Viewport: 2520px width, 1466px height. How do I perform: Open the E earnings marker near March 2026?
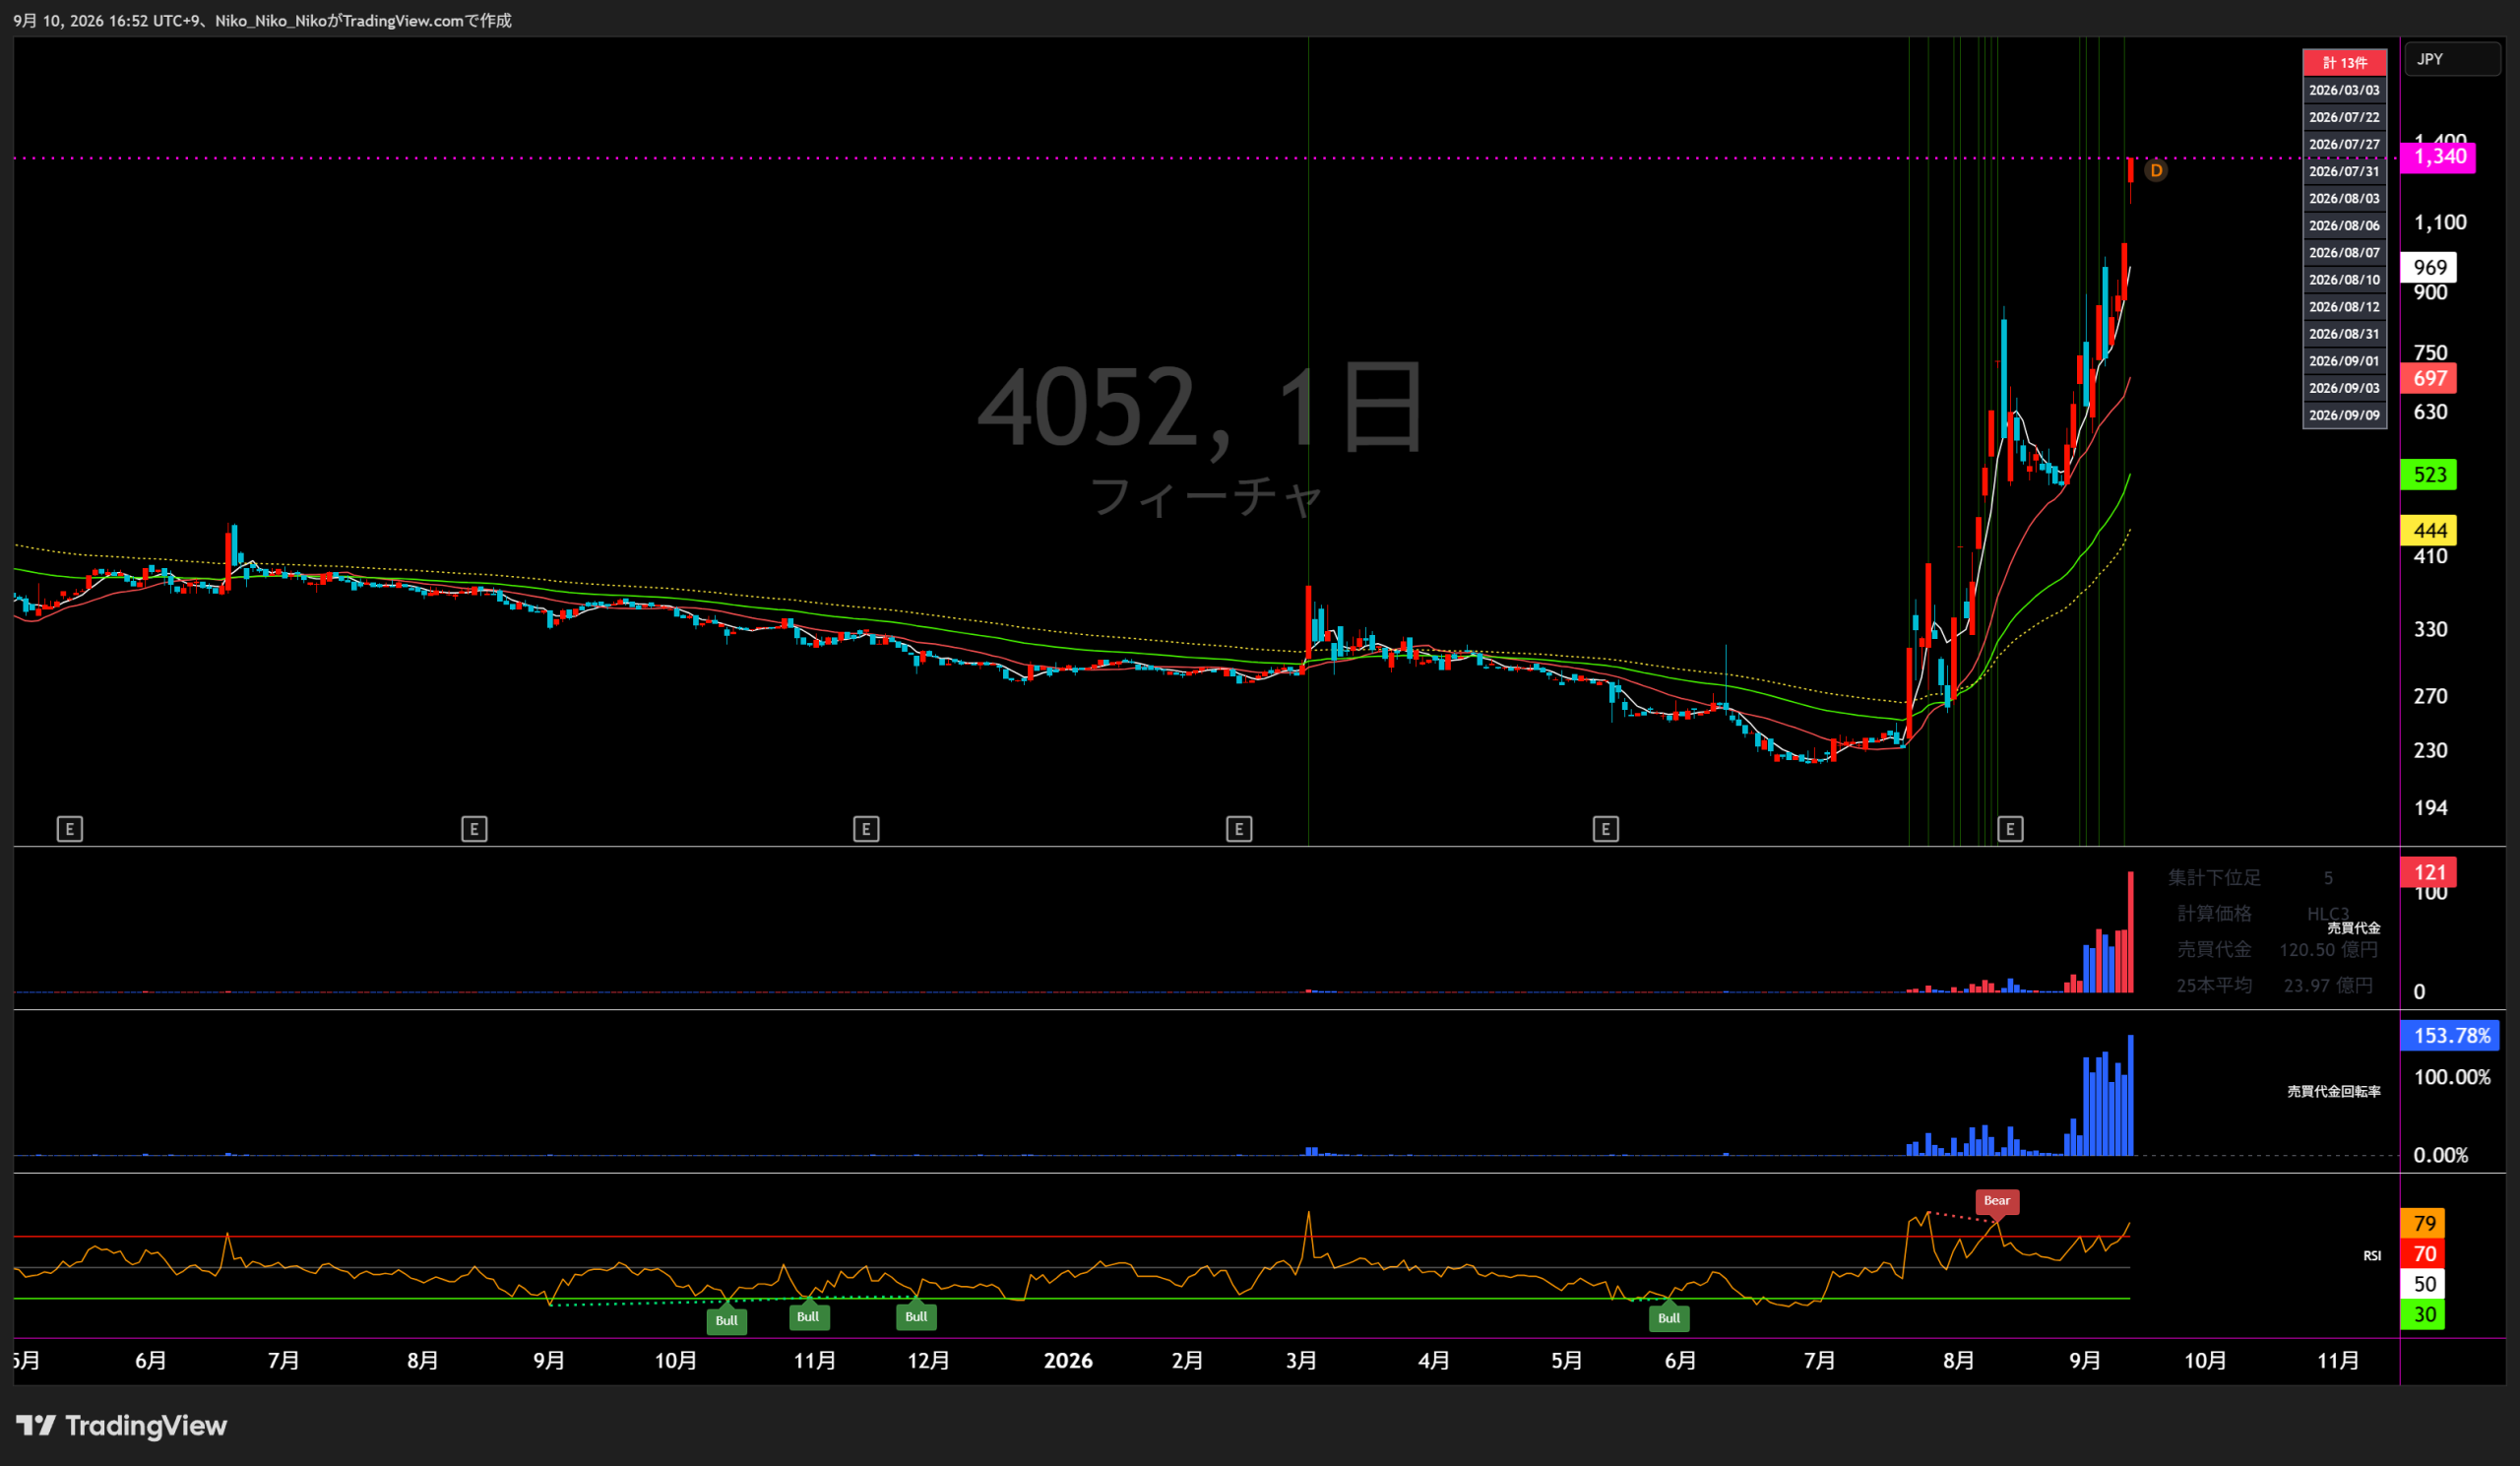[1239, 829]
